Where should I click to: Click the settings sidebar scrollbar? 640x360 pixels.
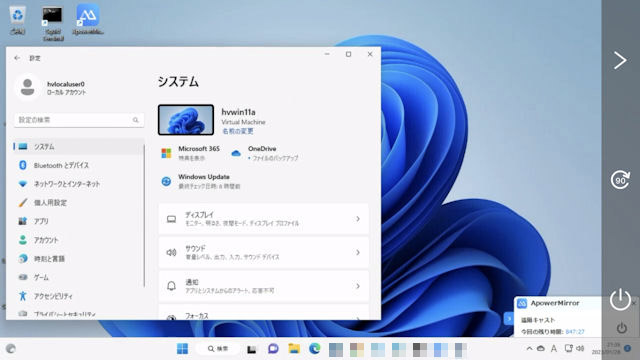(x=144, y=216)
